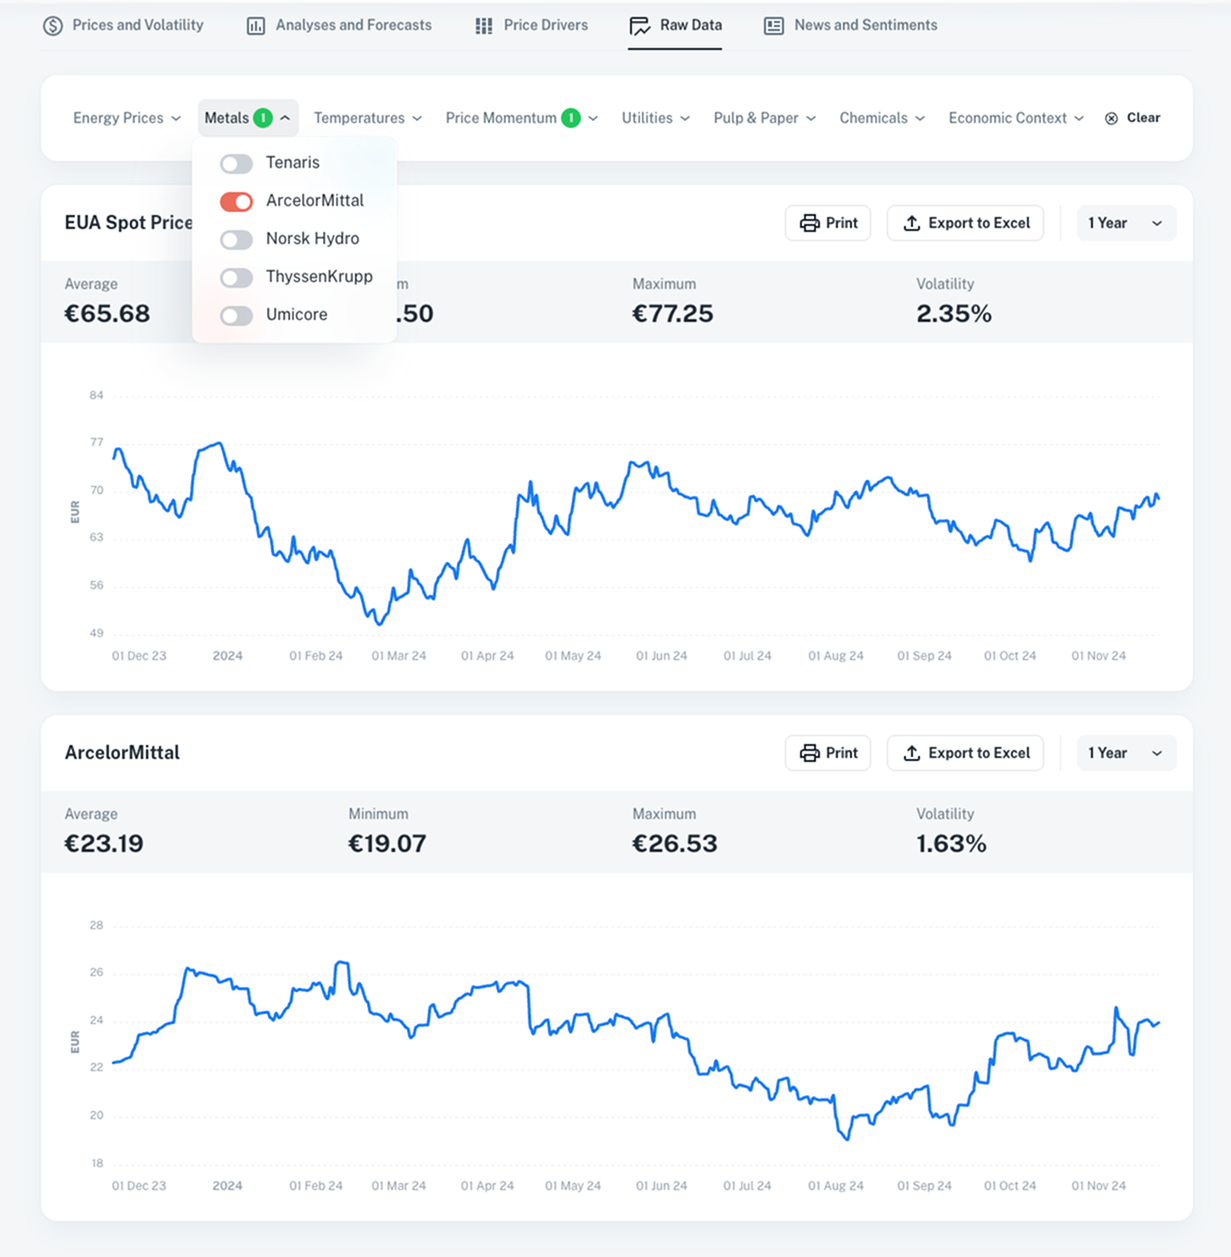Enable the Tenaris toggle
Image resolution: width=1231 pixels, height=1257 pixels.
[237, 163]
